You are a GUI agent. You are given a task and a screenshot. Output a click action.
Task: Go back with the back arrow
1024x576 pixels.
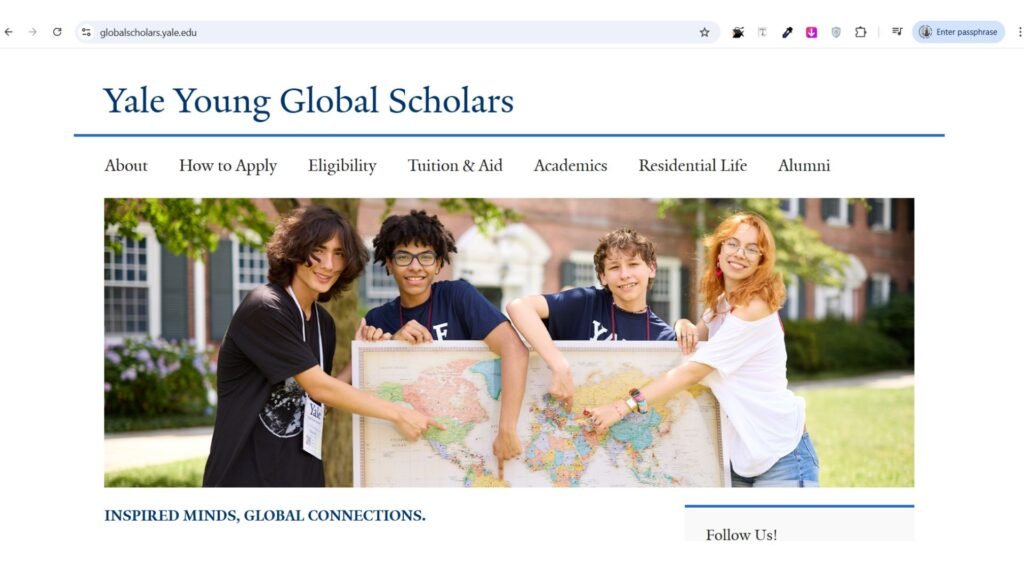tap(8, 32)
